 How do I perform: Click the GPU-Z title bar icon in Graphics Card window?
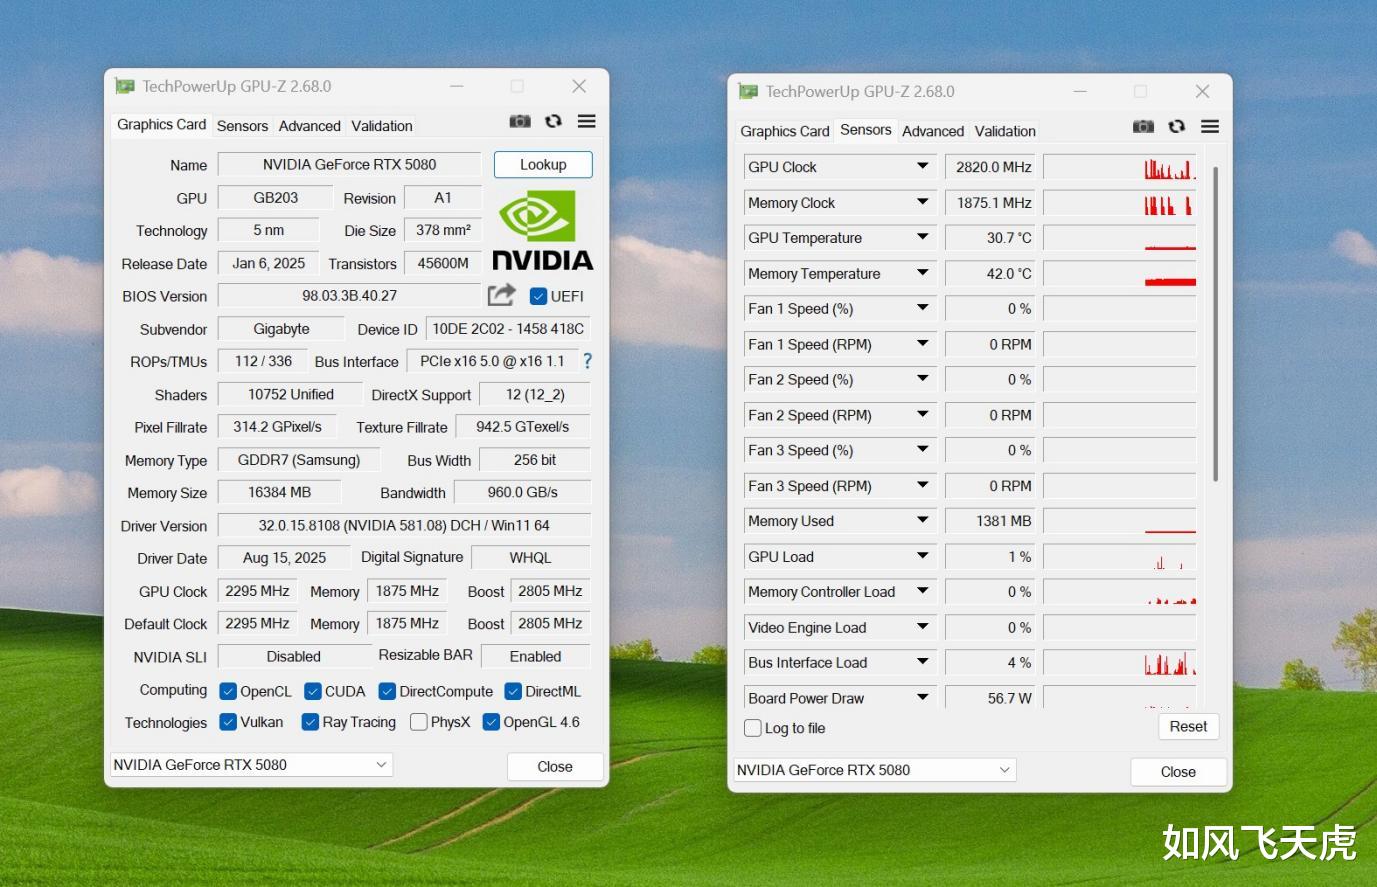click(124, 86)
